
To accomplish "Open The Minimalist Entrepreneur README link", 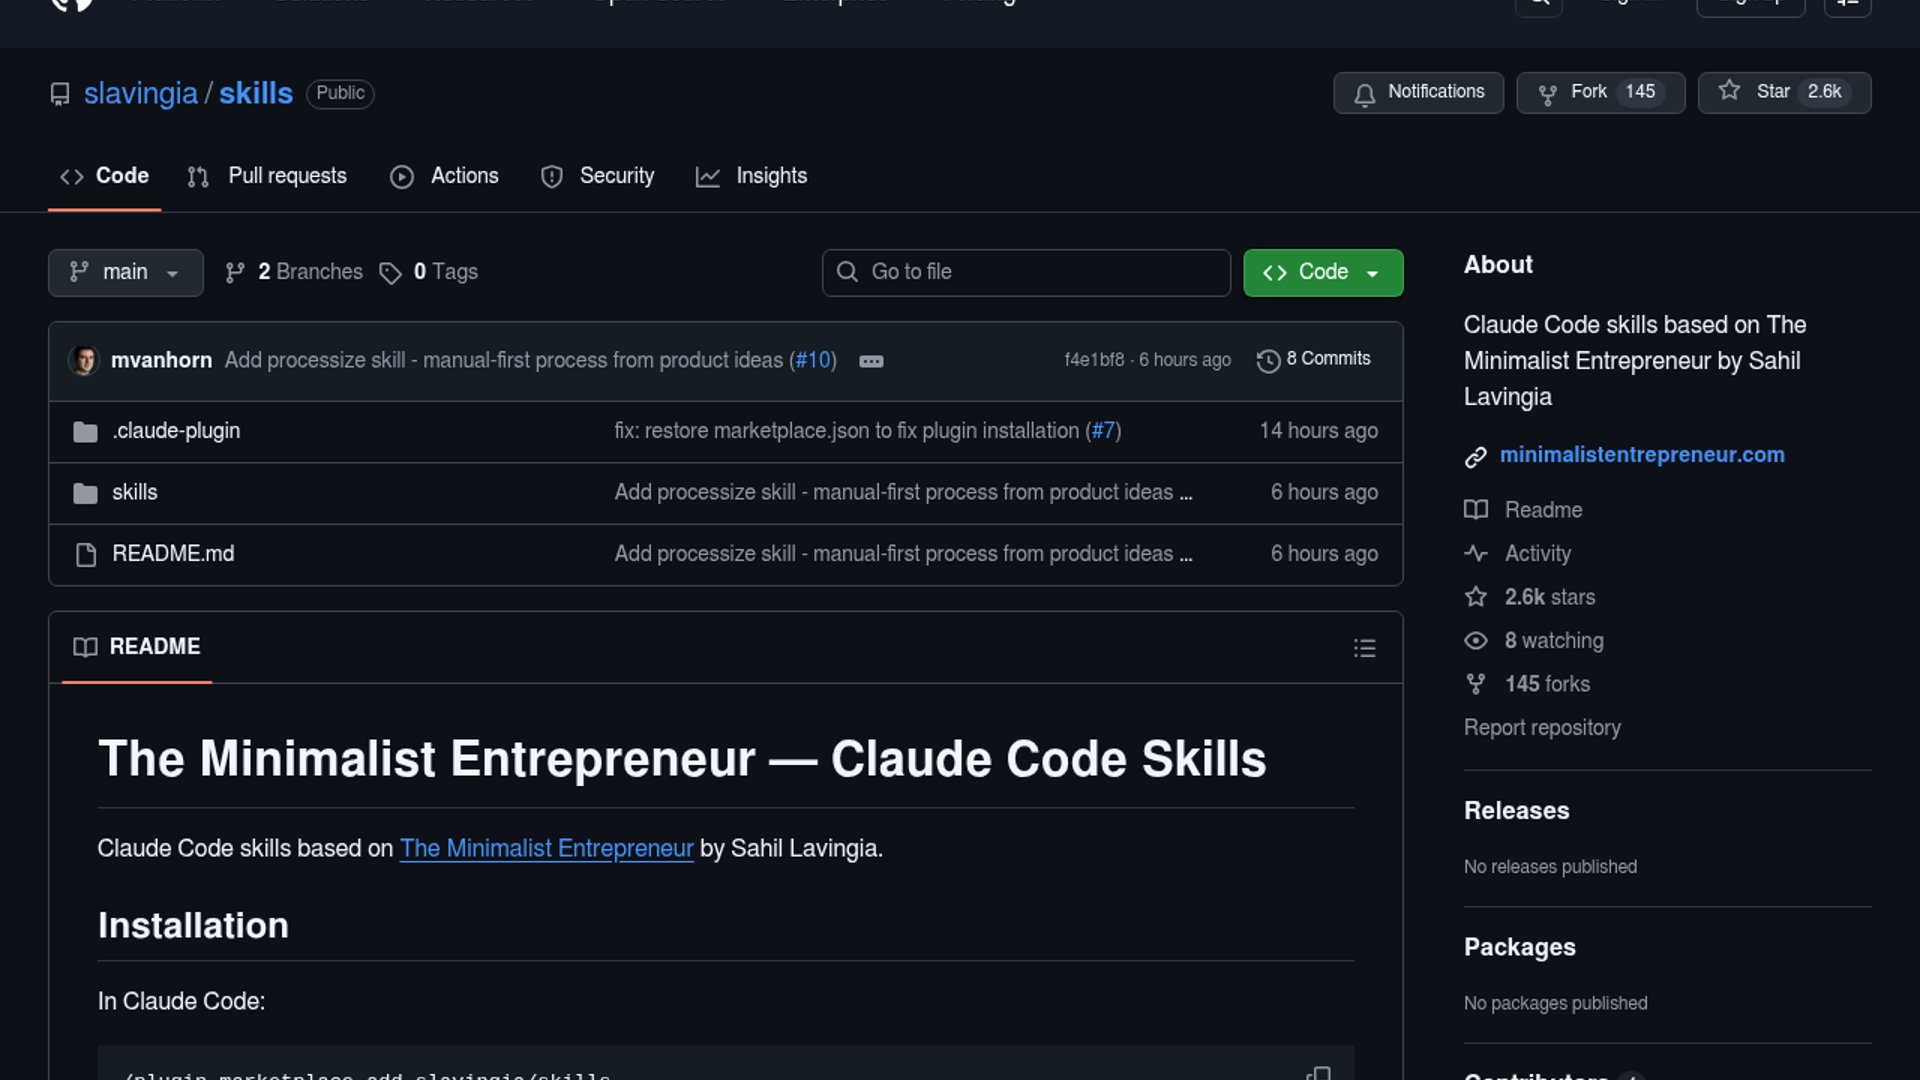I will 546,848.
